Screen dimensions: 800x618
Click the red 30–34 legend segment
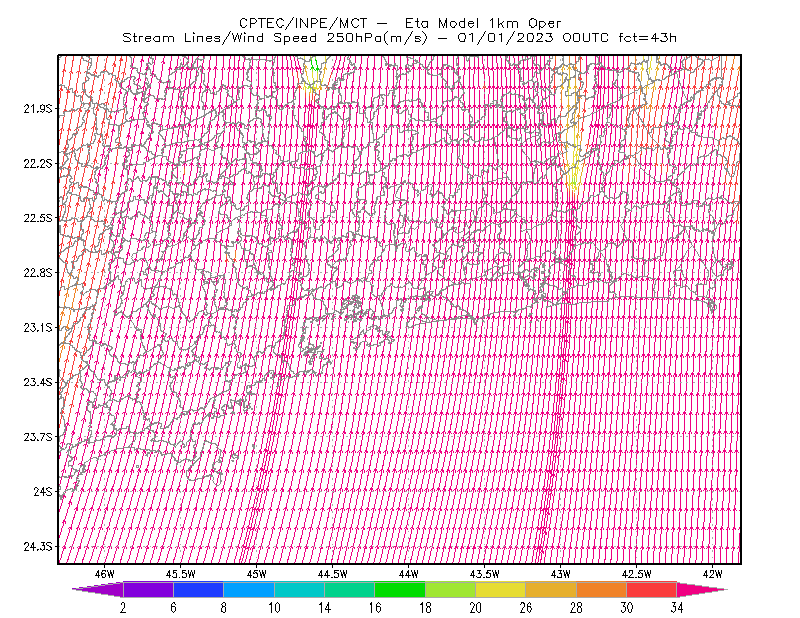(x=652, y=589)
